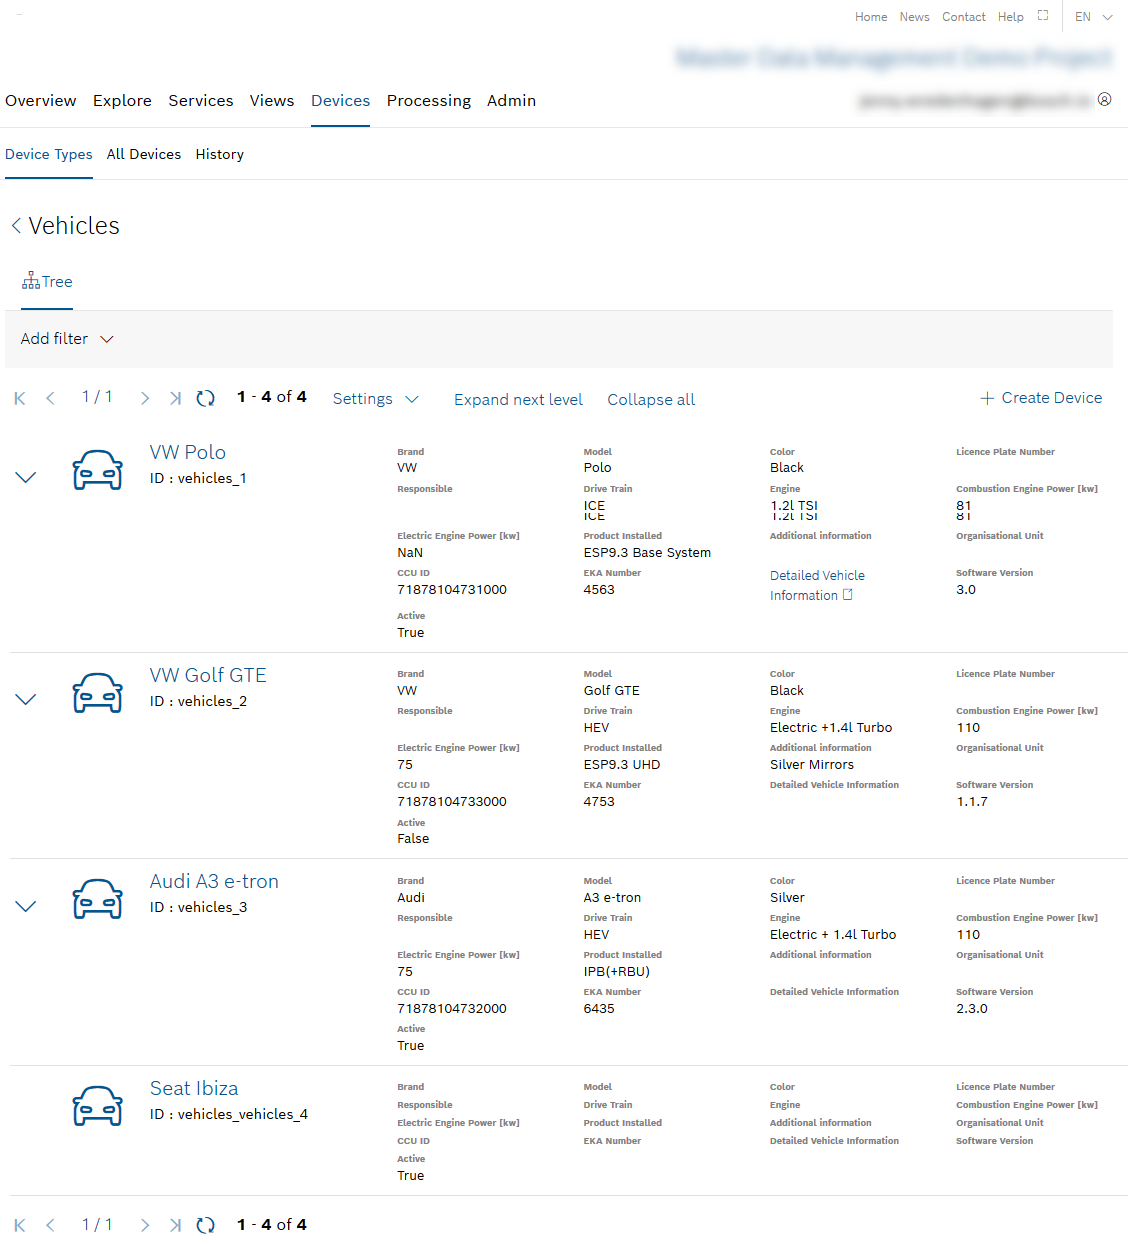Refresh the list using top reload icon

206,398
